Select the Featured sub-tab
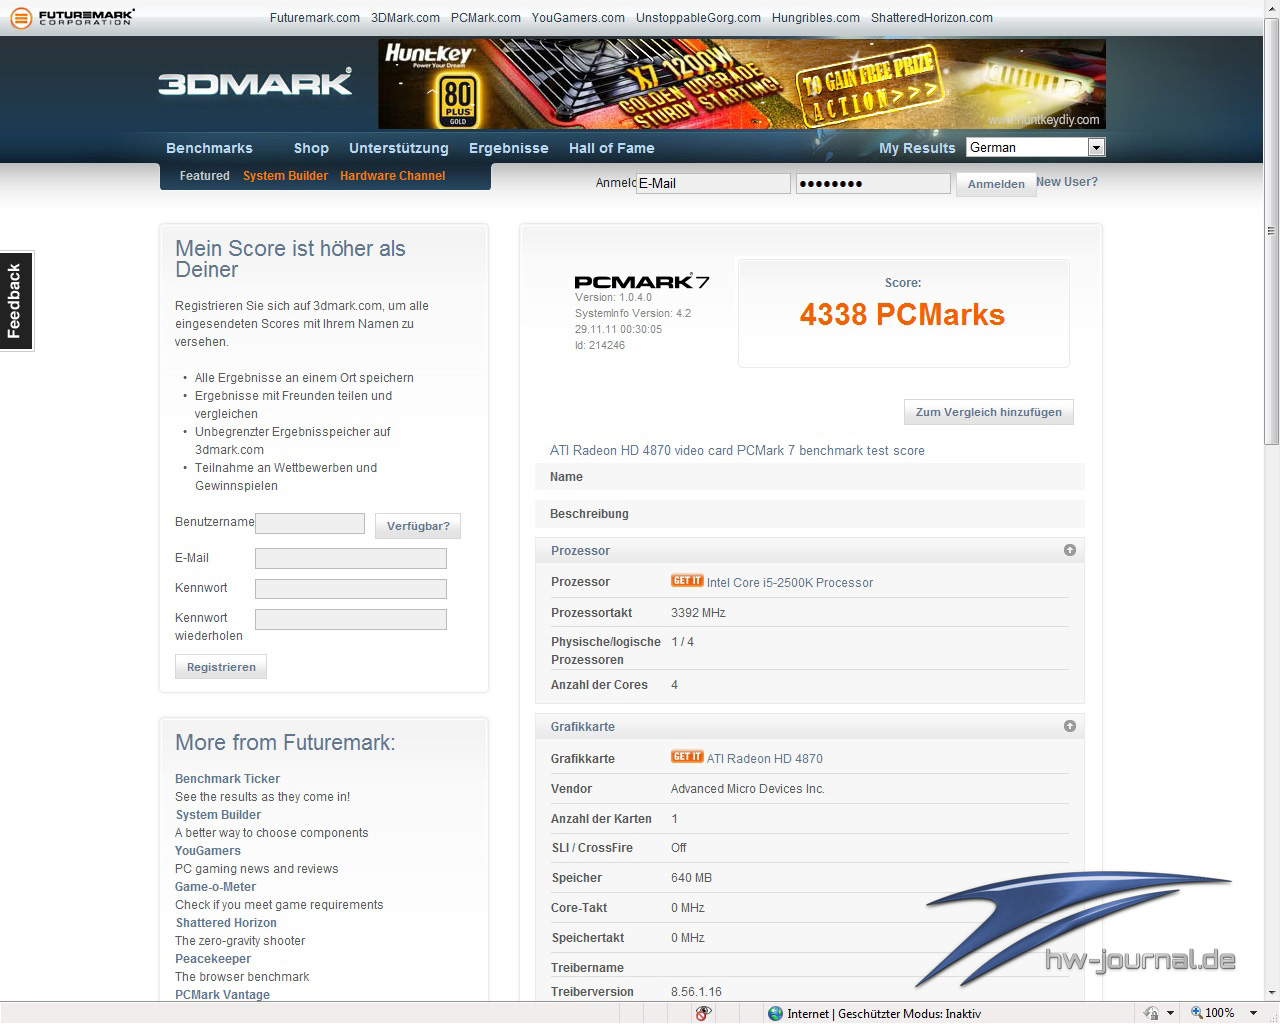This screenshot has height=1024, width=1280. pyautogui.click(x=205, y=176)
